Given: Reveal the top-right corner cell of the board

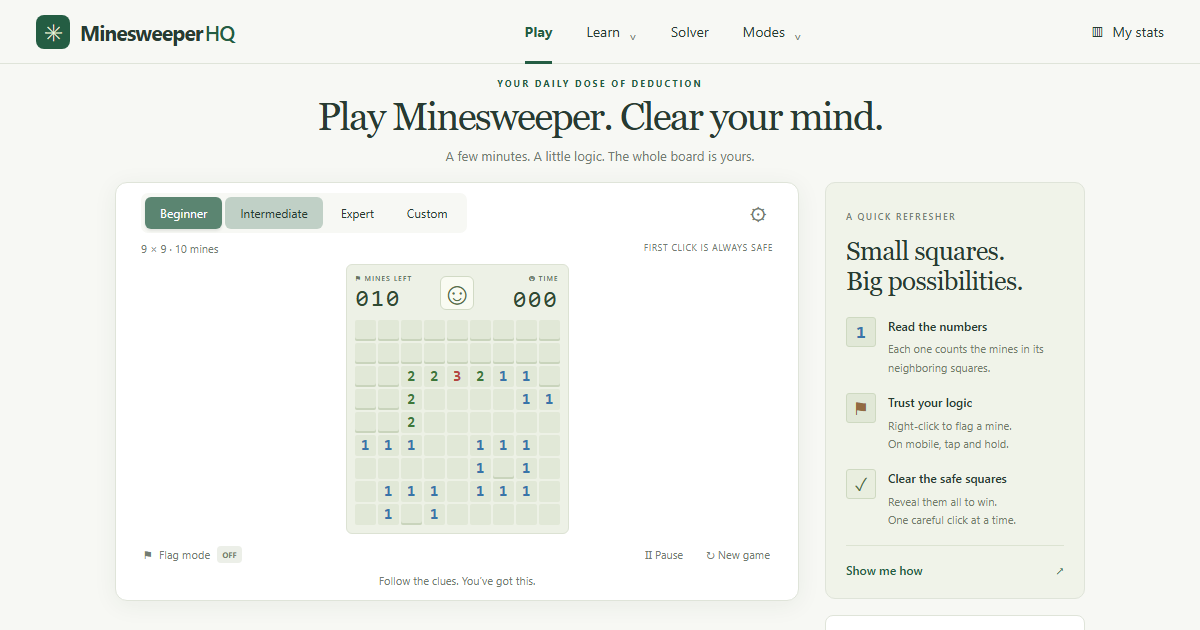Looking at the screenshot, I should pyautogui.click(x=549, y=330).
